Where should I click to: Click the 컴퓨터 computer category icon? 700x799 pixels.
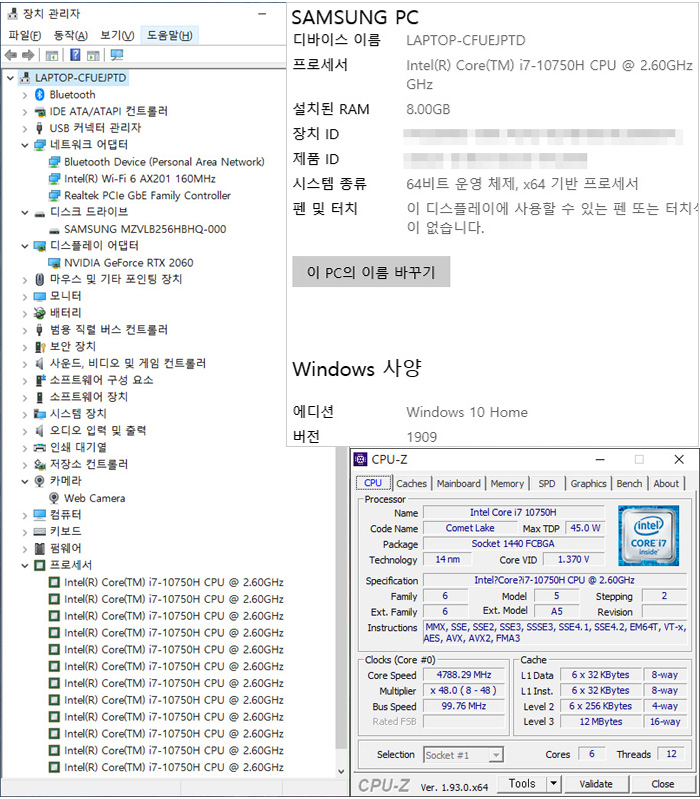coord(40,515)
